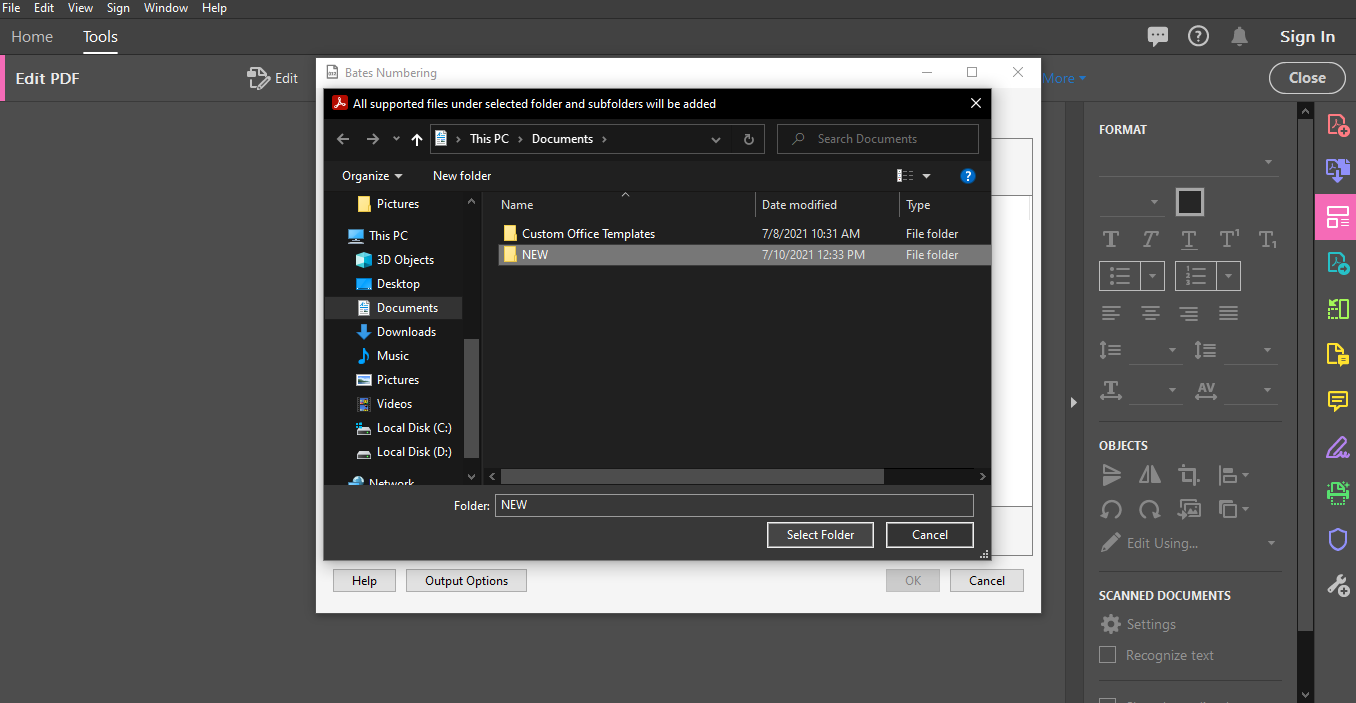This screenshot has height=703, width=1356.
Task: Expand the address bar history dropdown
Action: pos(716,139)
